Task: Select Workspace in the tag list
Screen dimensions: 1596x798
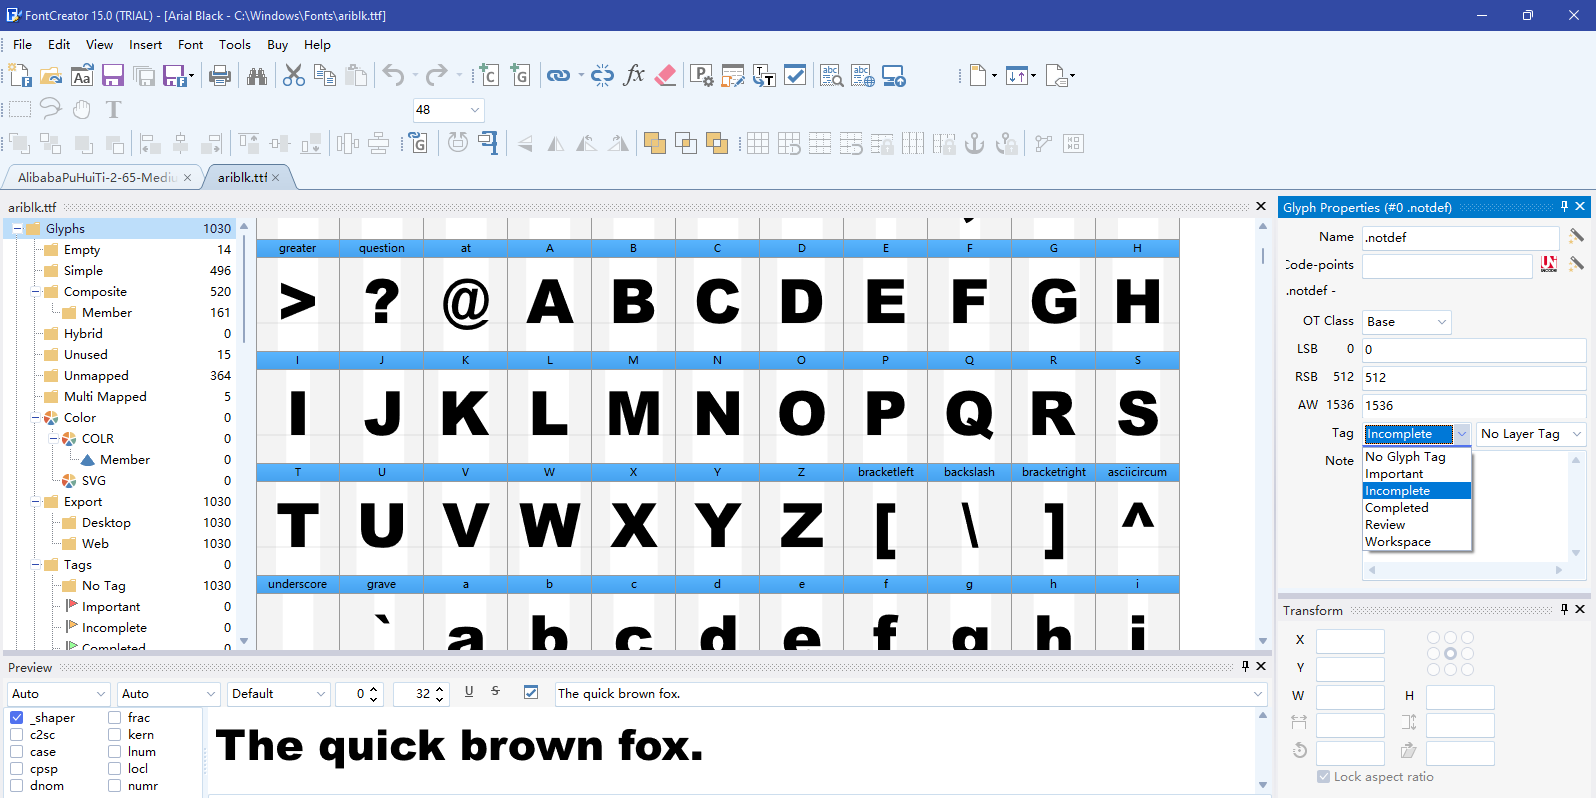Action: click(x=1417, y=541)
